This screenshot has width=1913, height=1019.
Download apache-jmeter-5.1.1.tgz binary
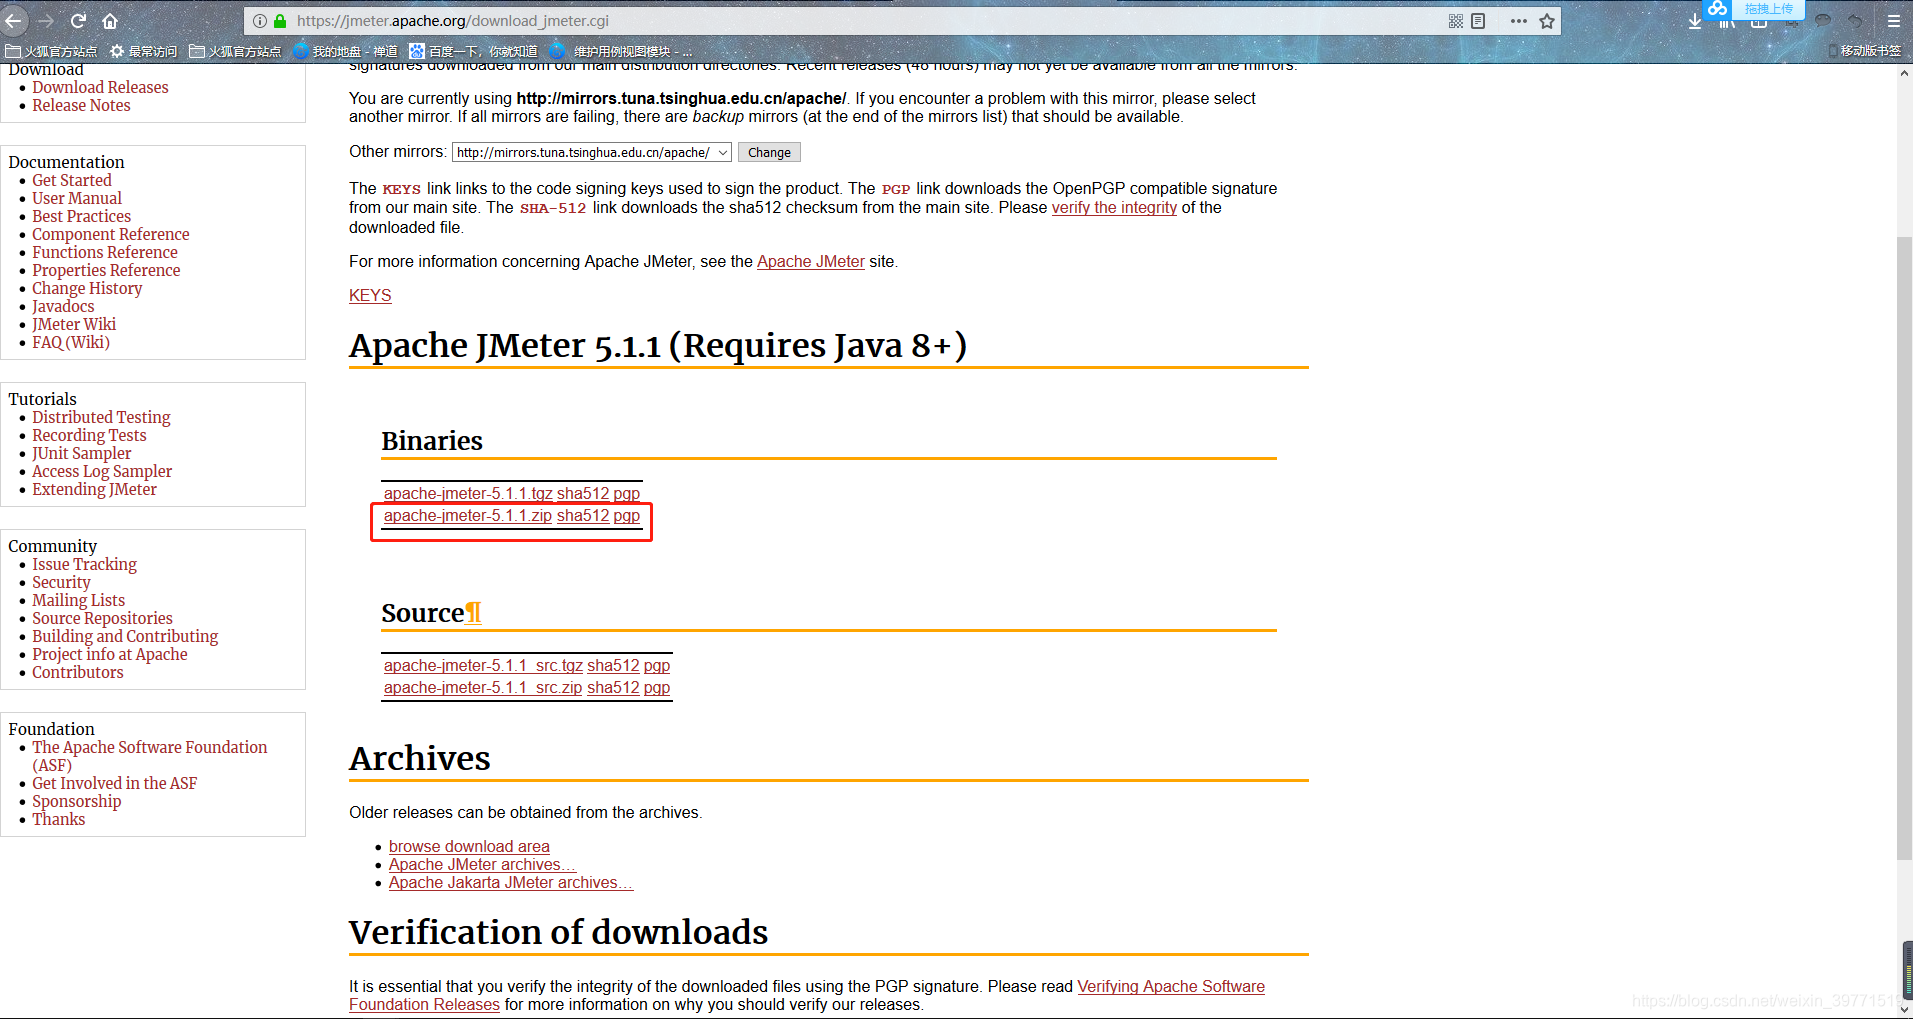[468, 494]
